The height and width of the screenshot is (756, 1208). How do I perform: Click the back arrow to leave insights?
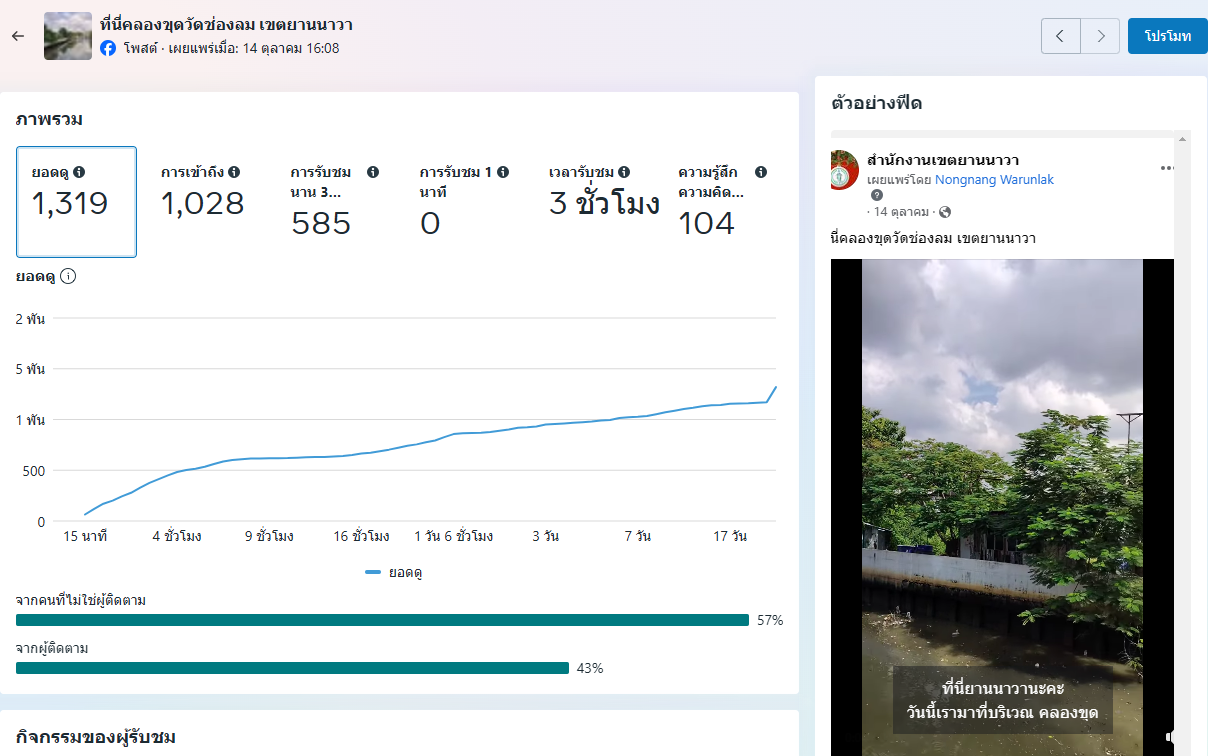point(17,36)
